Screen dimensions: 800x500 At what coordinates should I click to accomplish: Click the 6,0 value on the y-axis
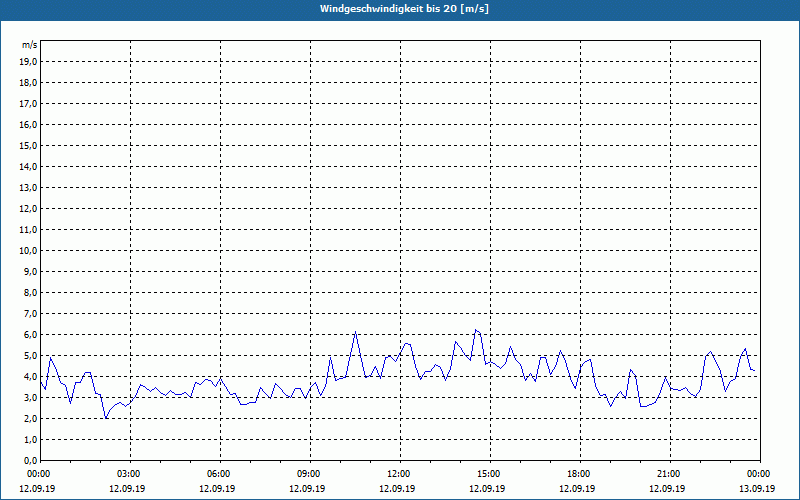click(31, 334)
